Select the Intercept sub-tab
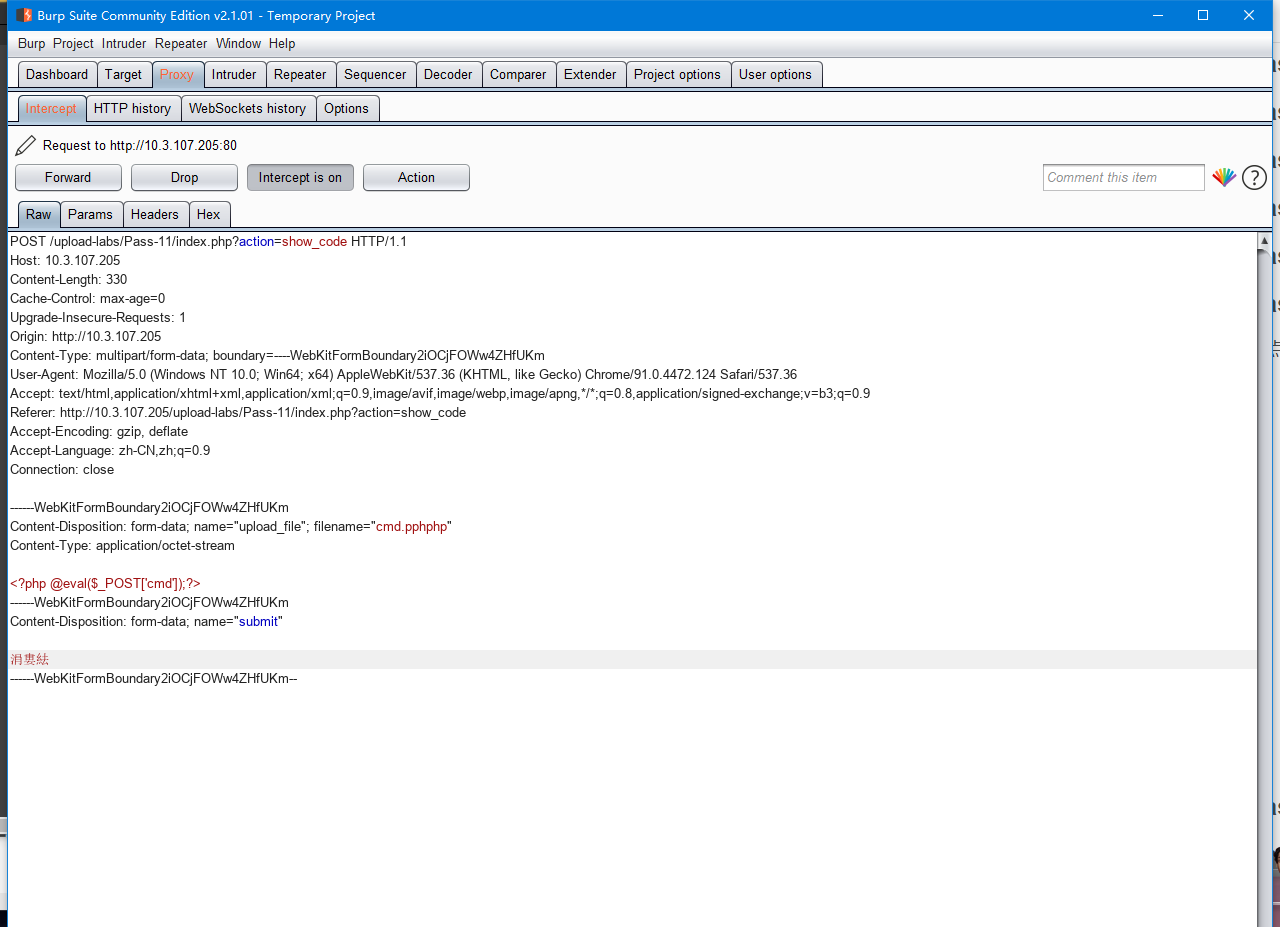 tap(51, 109)
